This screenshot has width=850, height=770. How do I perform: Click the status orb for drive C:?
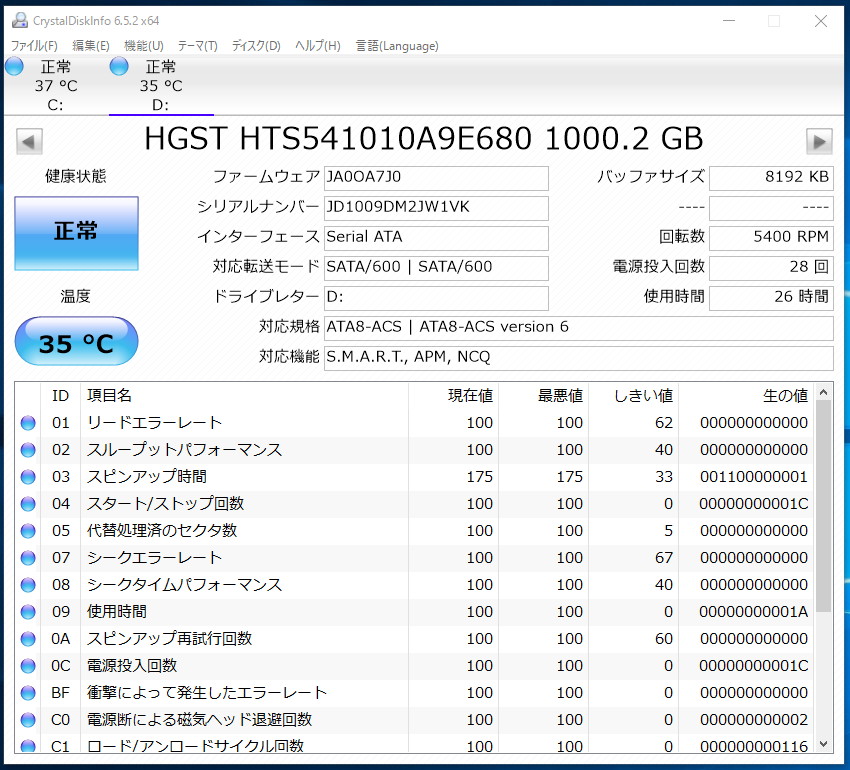(x=15, y=67)
